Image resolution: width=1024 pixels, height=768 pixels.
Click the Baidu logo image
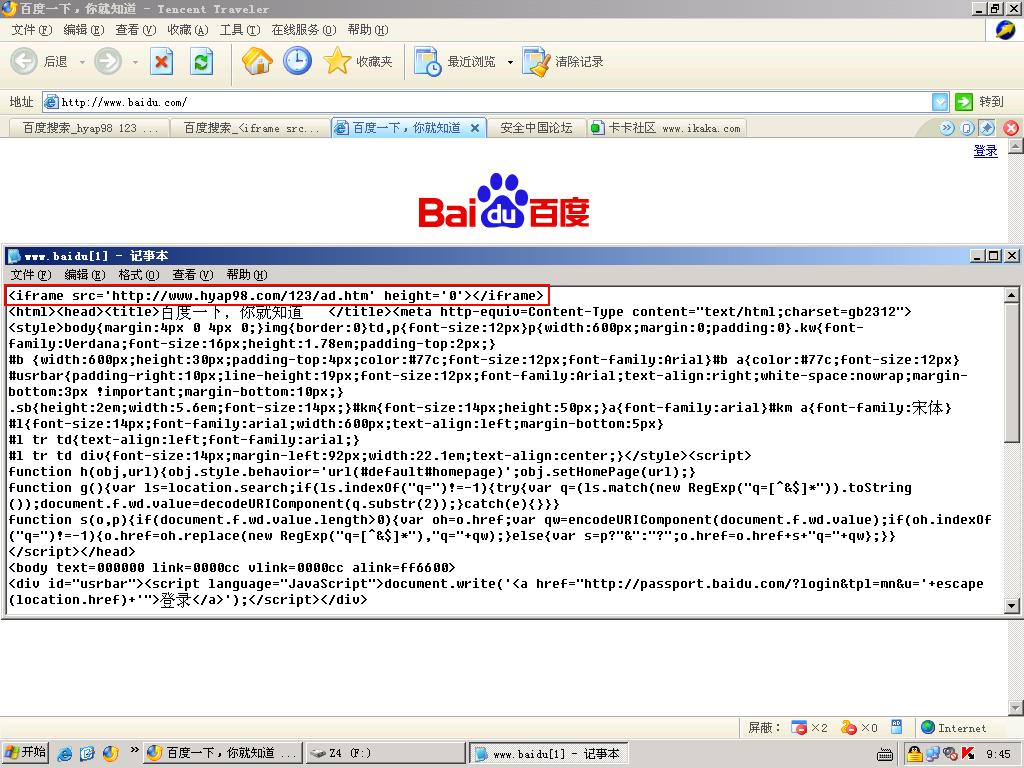504,200
